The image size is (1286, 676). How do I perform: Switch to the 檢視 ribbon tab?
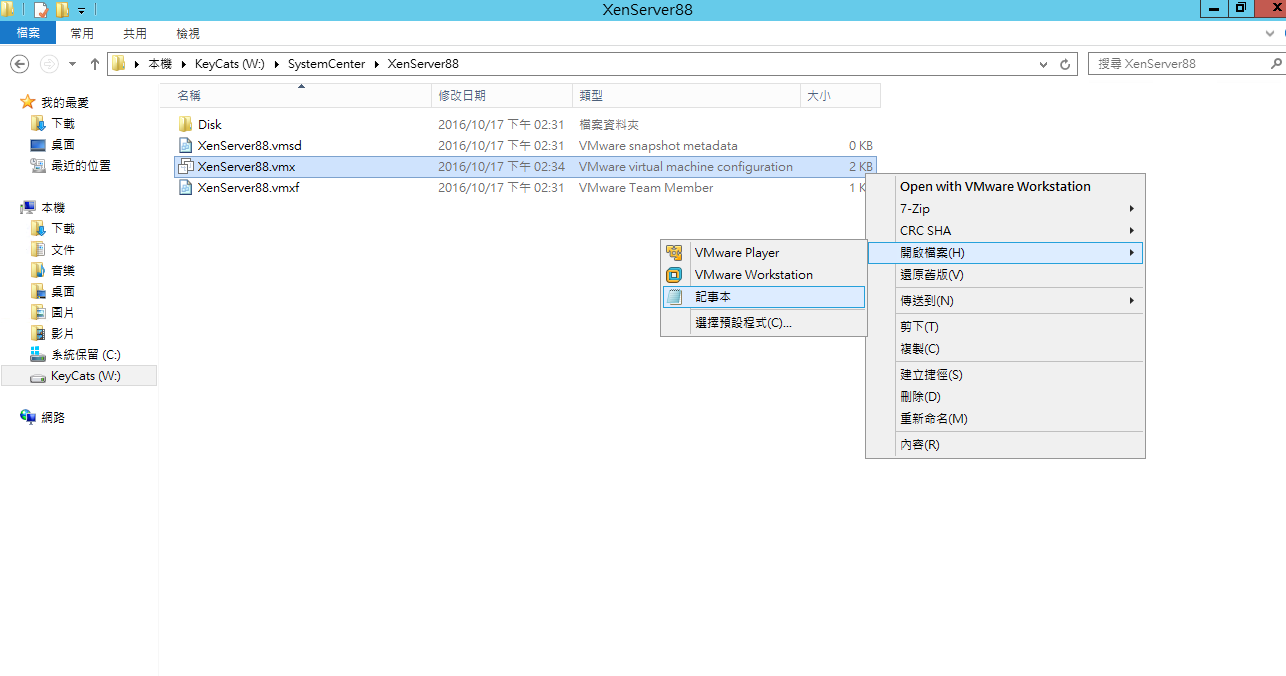(x=188, y=33)
